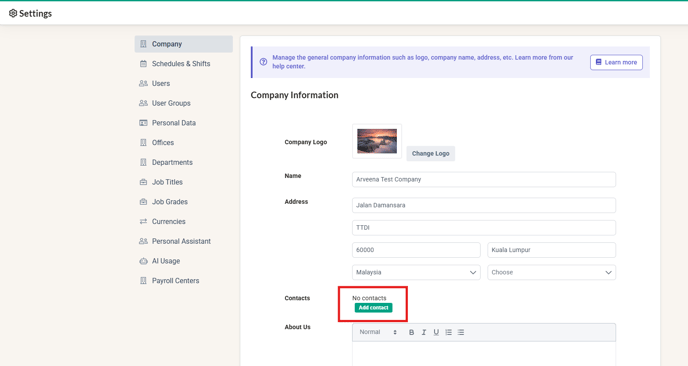Open Job Titles settings
This screenshot has width=688, height=366.
pos(183,182)
